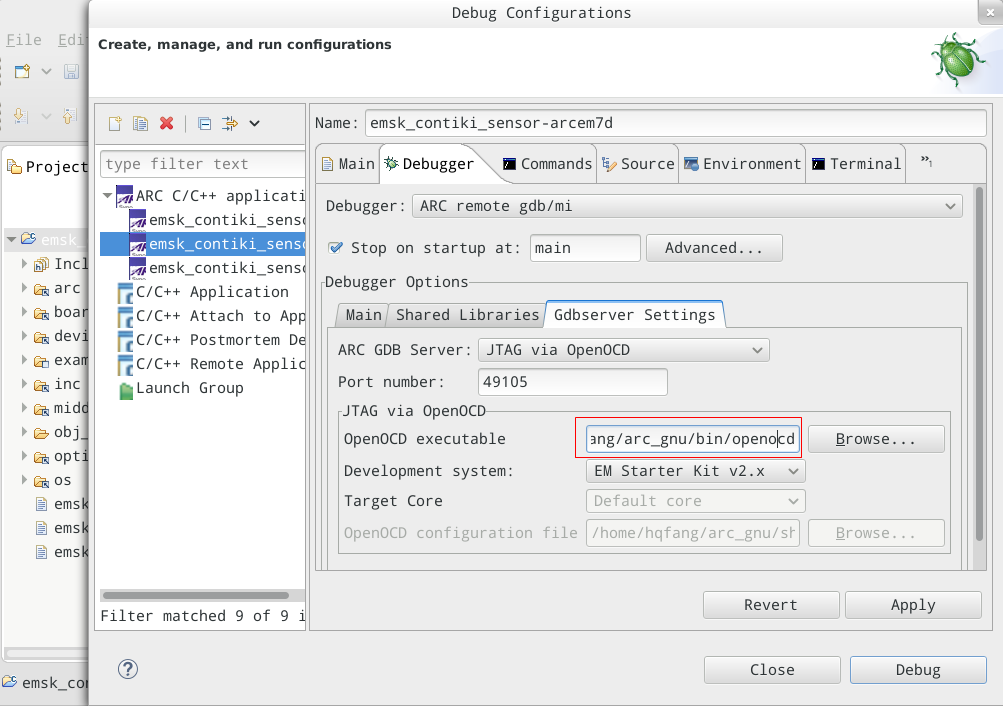
Task: Duplicate the selected launch configuration
Action: 139,123
